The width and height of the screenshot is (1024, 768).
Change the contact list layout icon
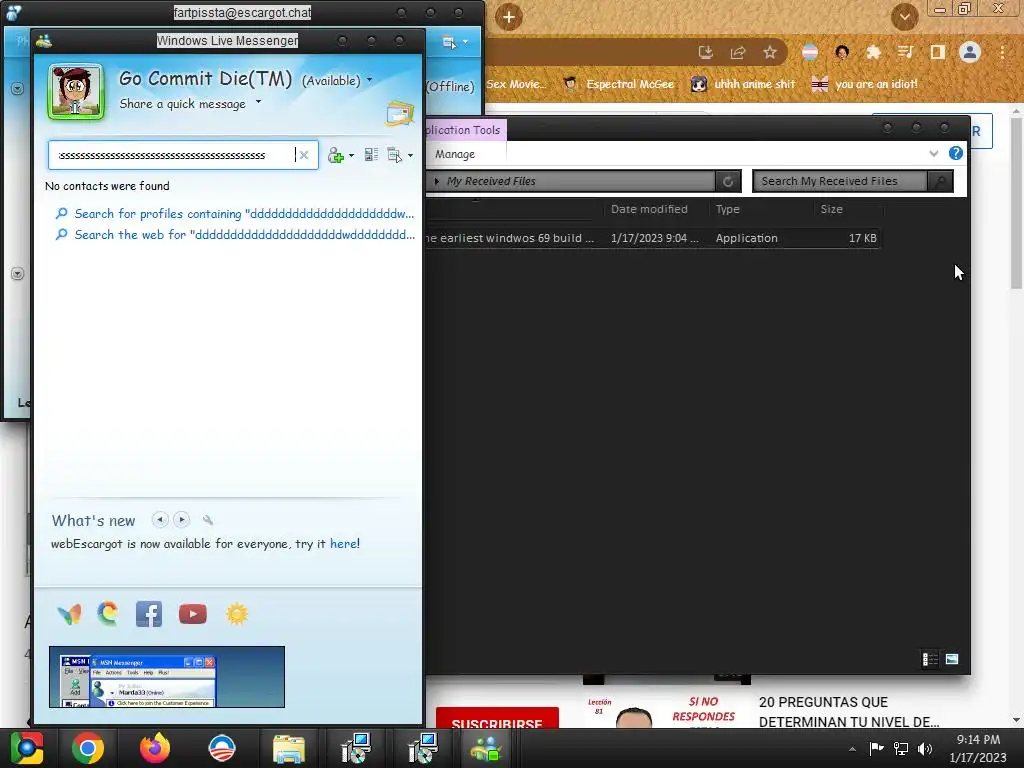[372, 155]
